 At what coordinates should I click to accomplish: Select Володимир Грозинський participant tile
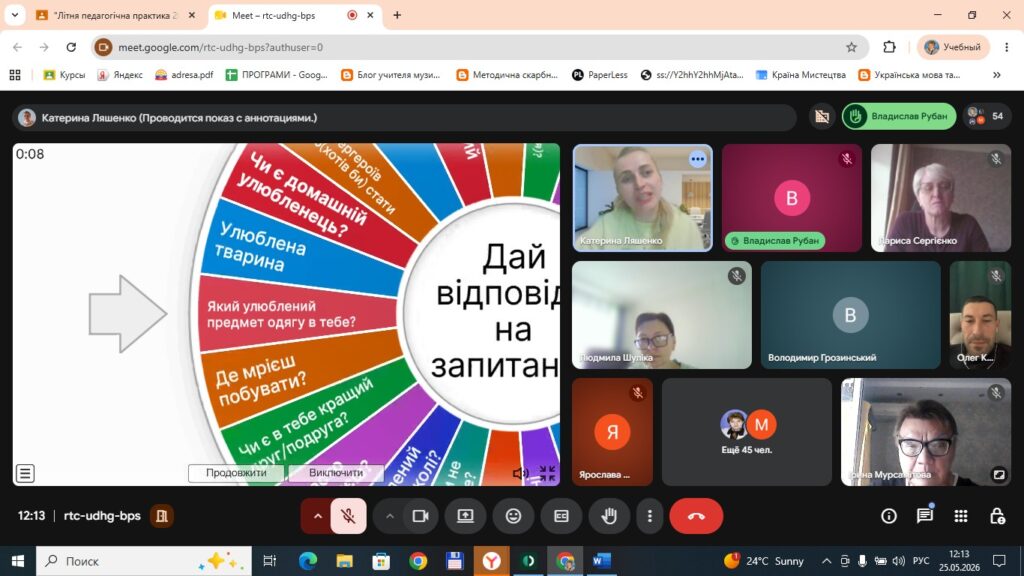pos(850,315)
